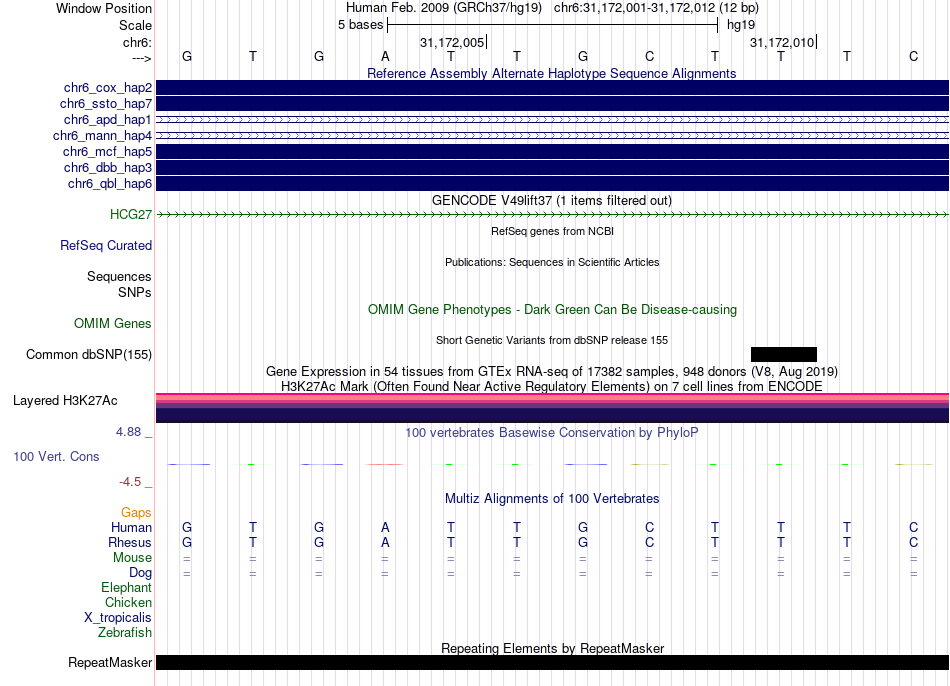Click the chr6_ssto_hap7 track label
950x686 pixels.
click(106, 104)
